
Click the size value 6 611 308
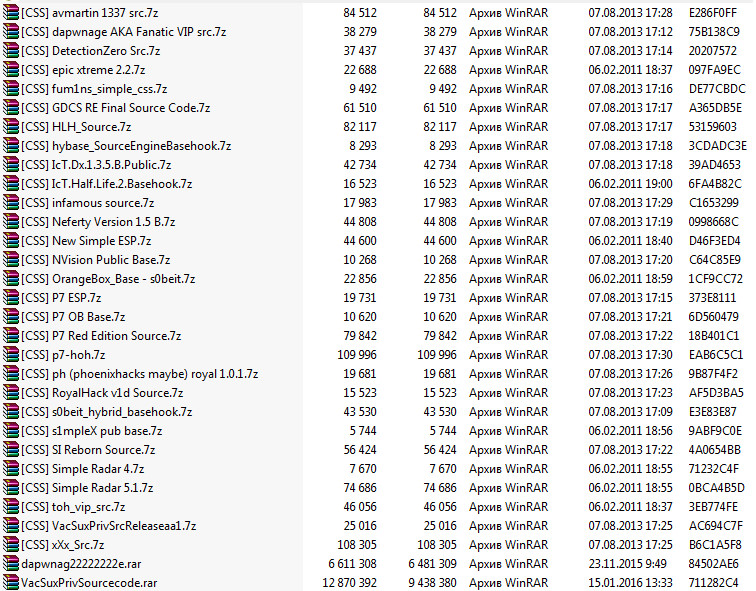click(352, 564)
